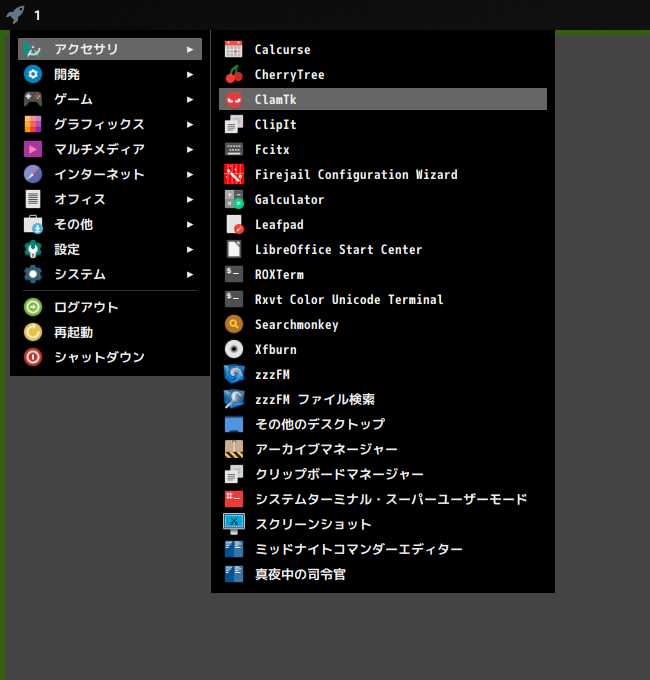Open スクリーンショット entry
The width and height of the screenshot is (650, 680).
click(x=383, y=524)
